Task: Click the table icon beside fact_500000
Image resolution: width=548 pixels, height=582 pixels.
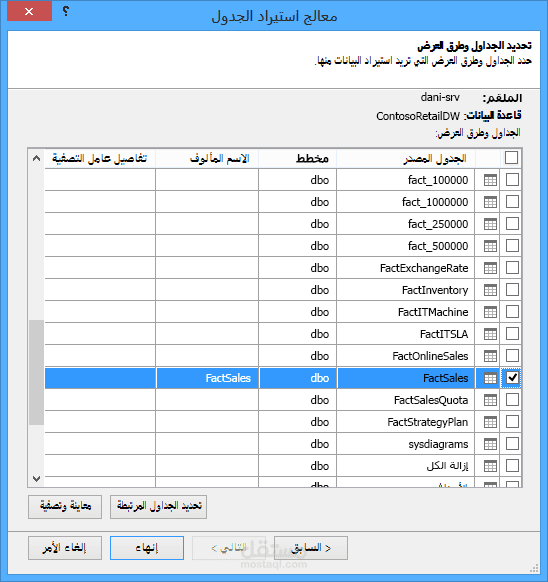Action: point(490,246)
